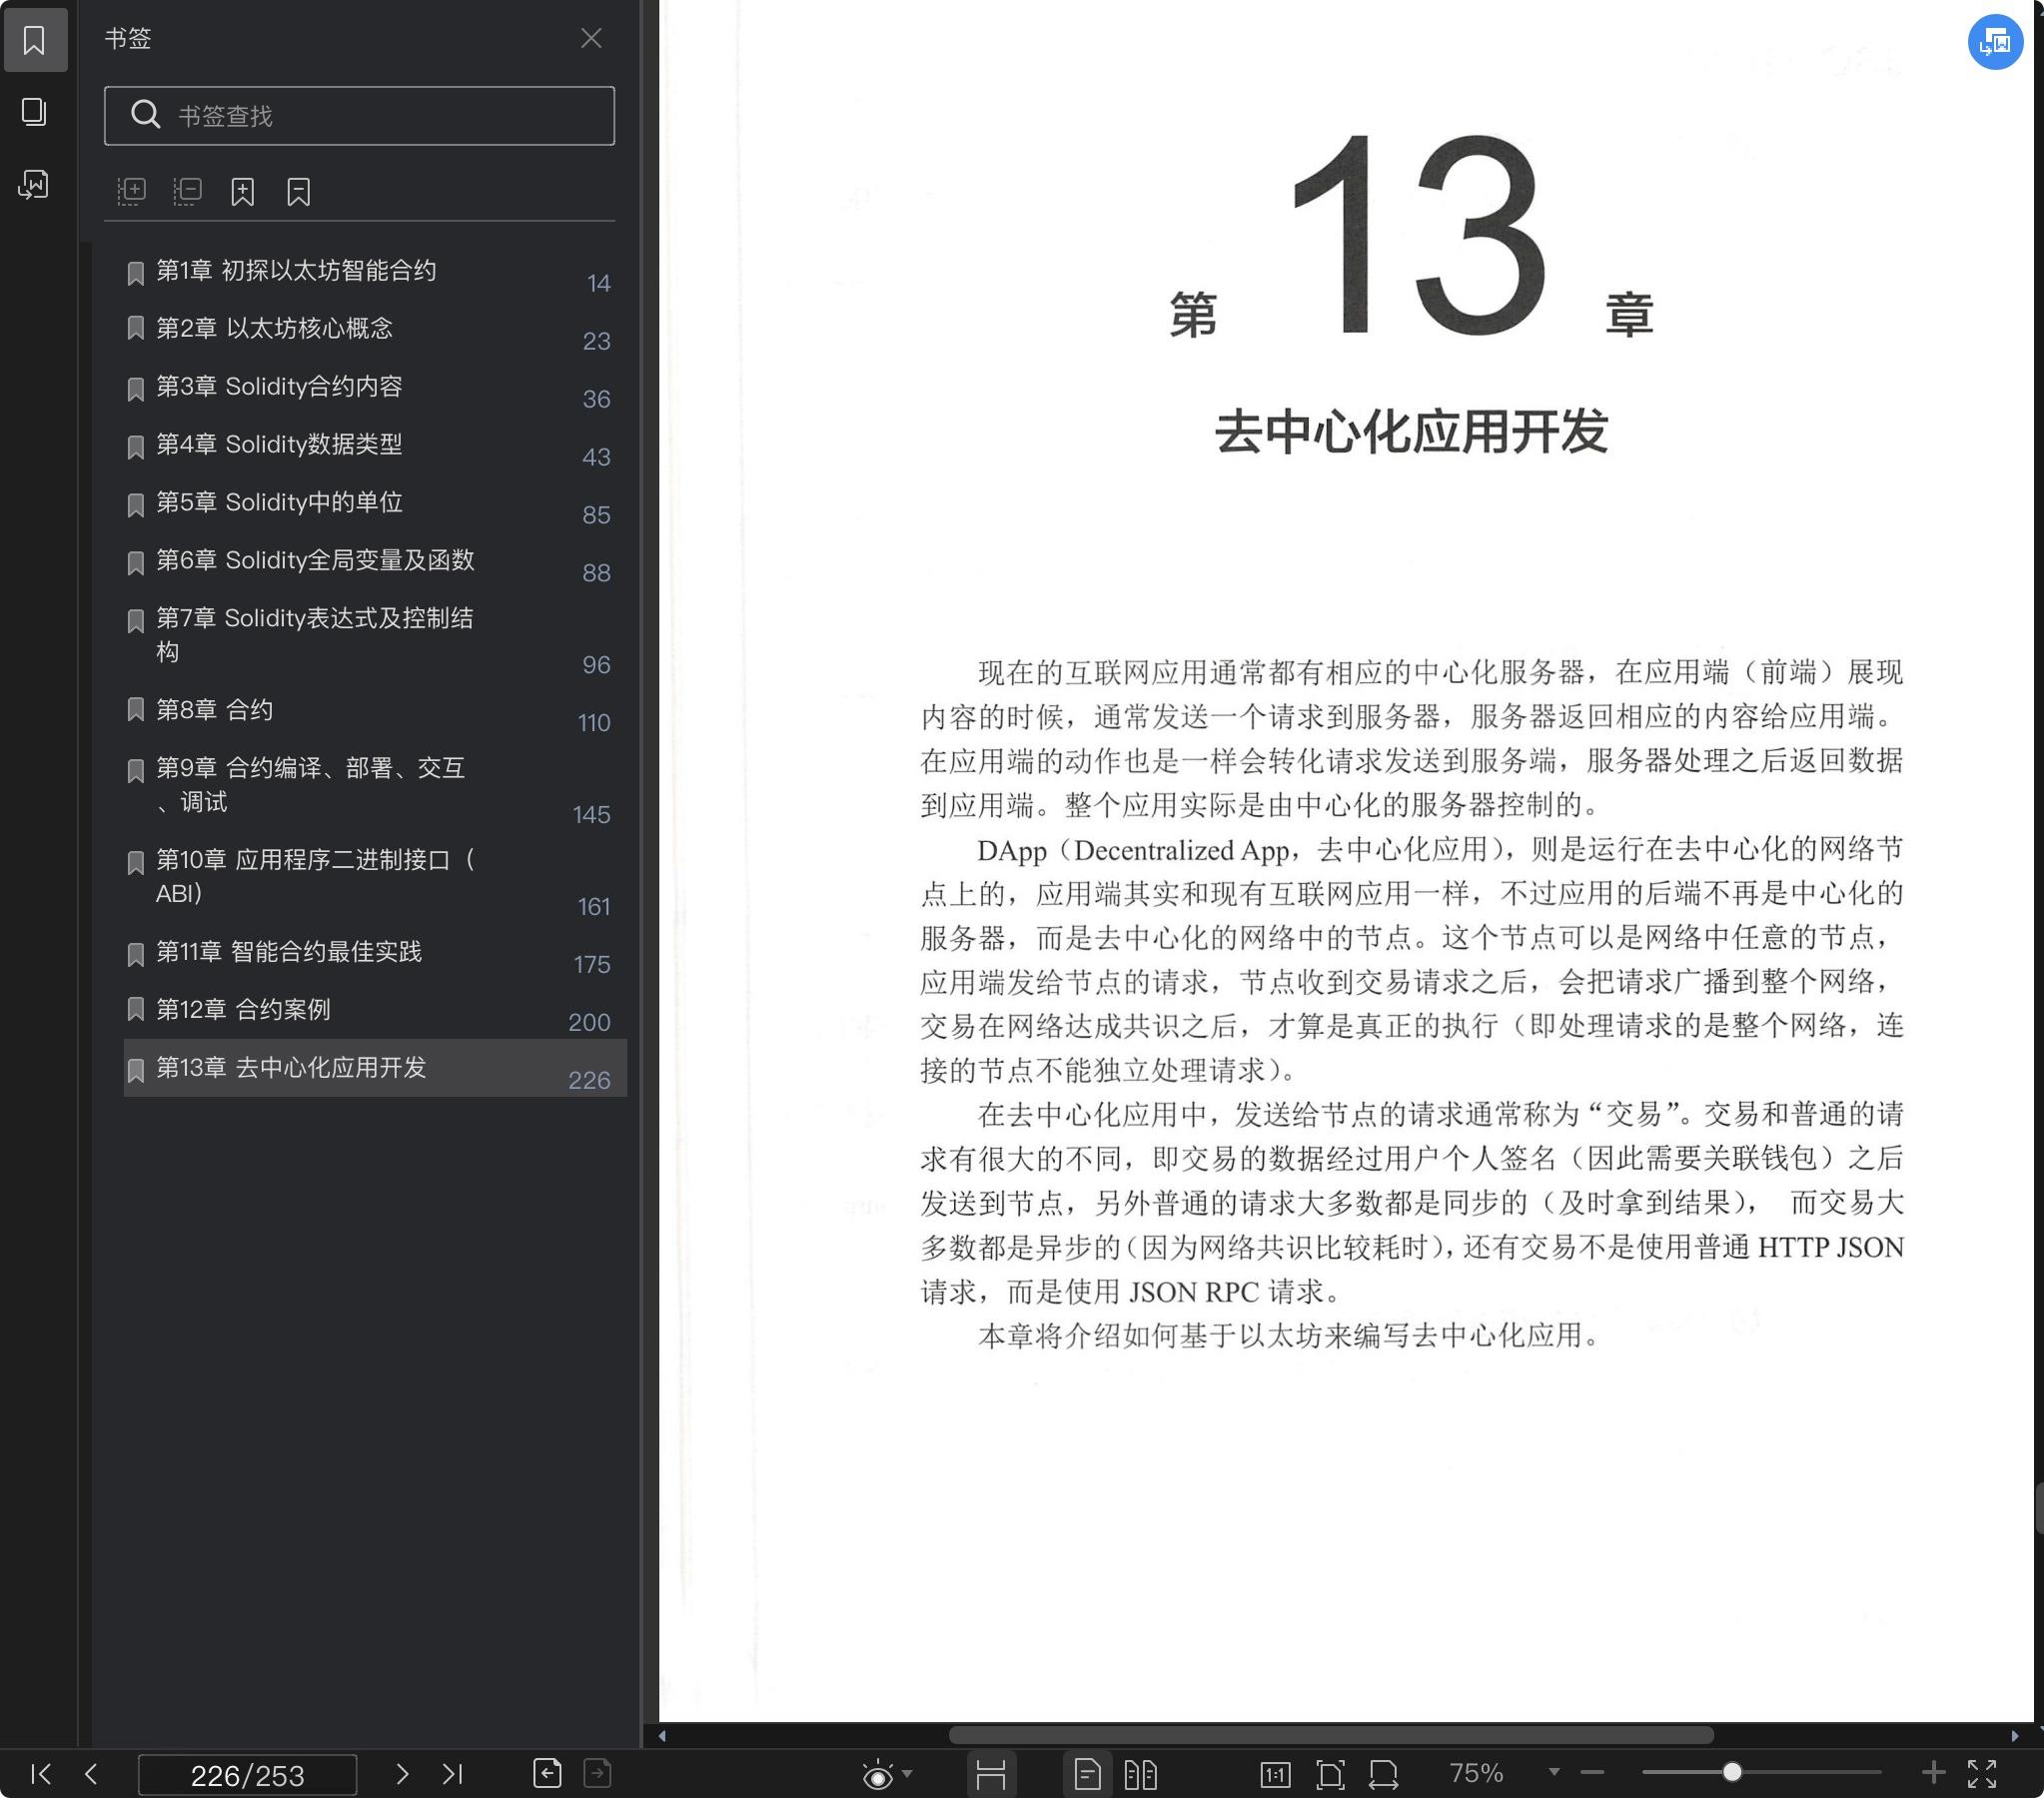
Task: Zoom in with the plus button
Action: tap(1934, 1773)
